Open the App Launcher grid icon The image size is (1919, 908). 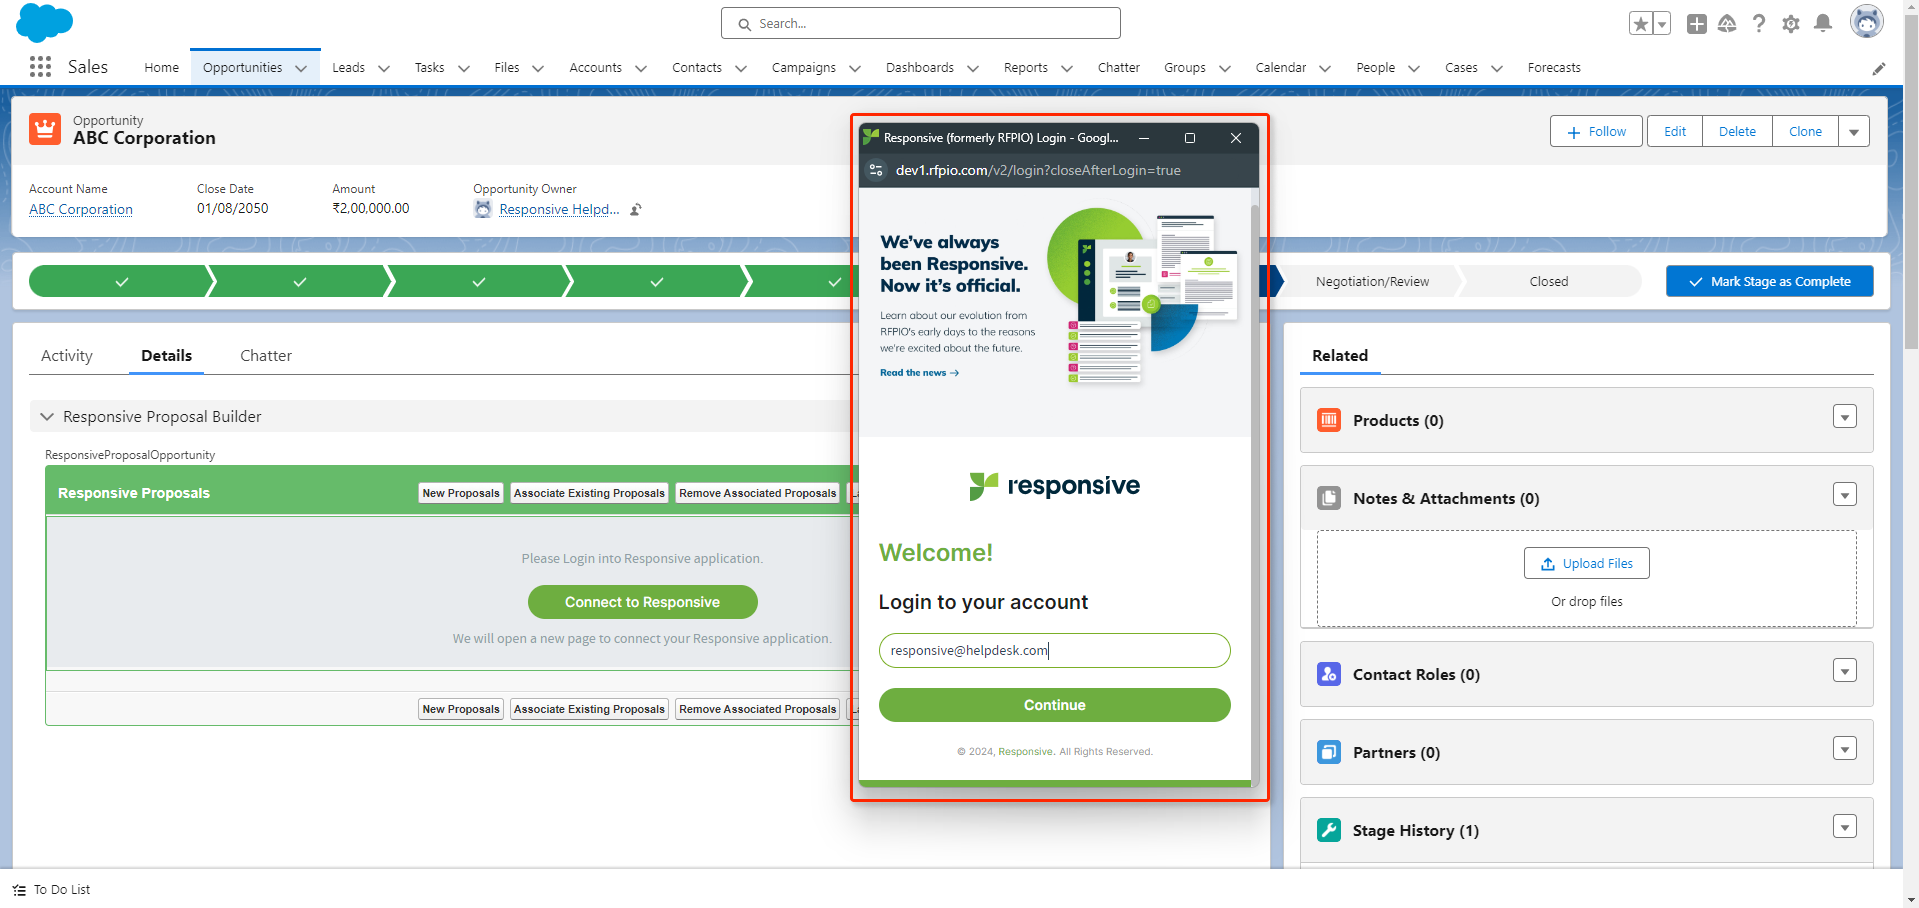(x=40, y=67)
